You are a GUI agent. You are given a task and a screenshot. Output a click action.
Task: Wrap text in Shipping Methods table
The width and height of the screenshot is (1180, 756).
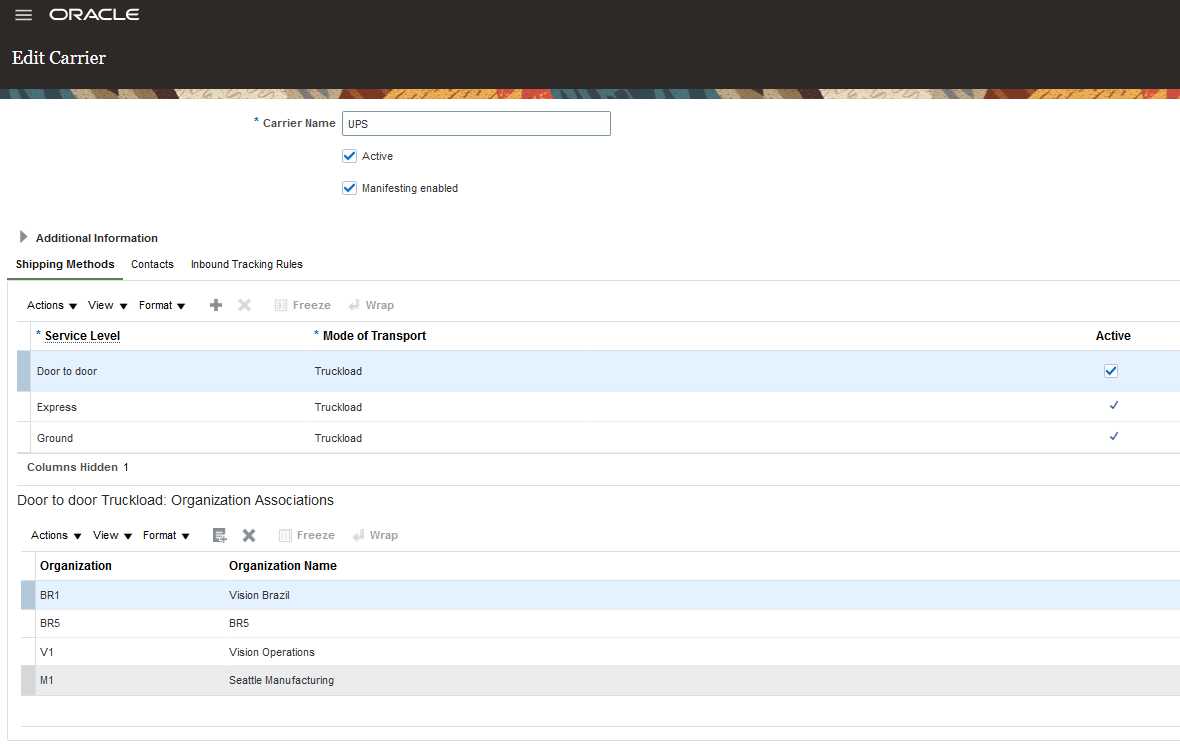click(371, 305)
